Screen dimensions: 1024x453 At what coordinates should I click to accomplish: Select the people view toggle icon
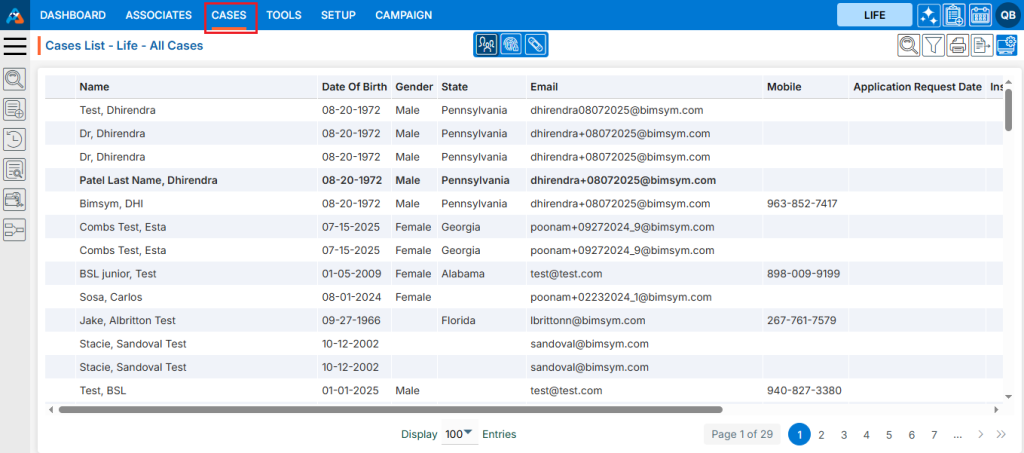tap(486, 45)
